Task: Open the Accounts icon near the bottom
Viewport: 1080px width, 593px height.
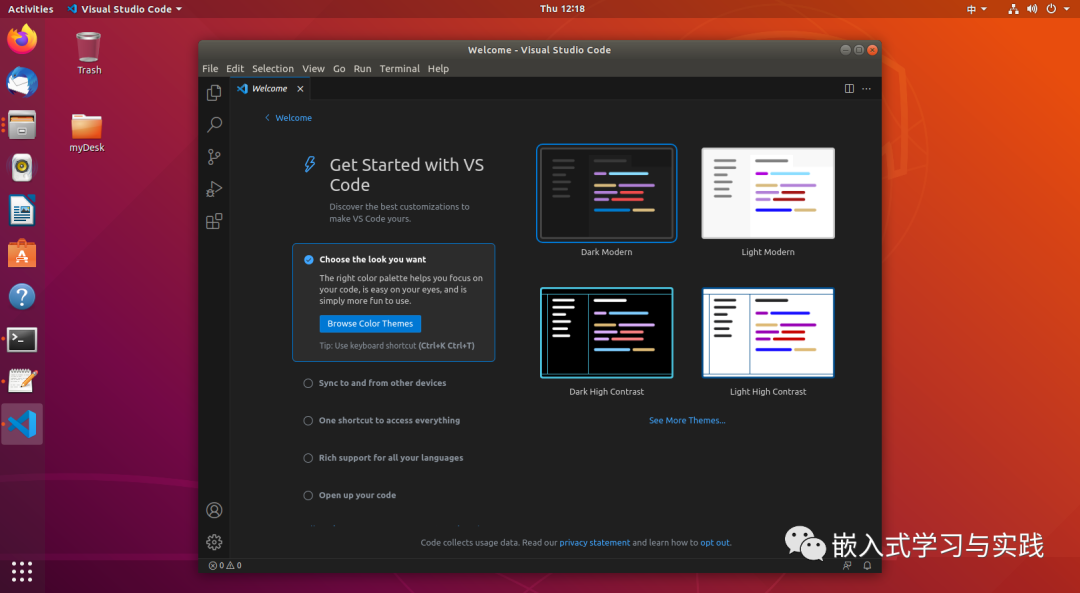Action: tap(213, 510)
